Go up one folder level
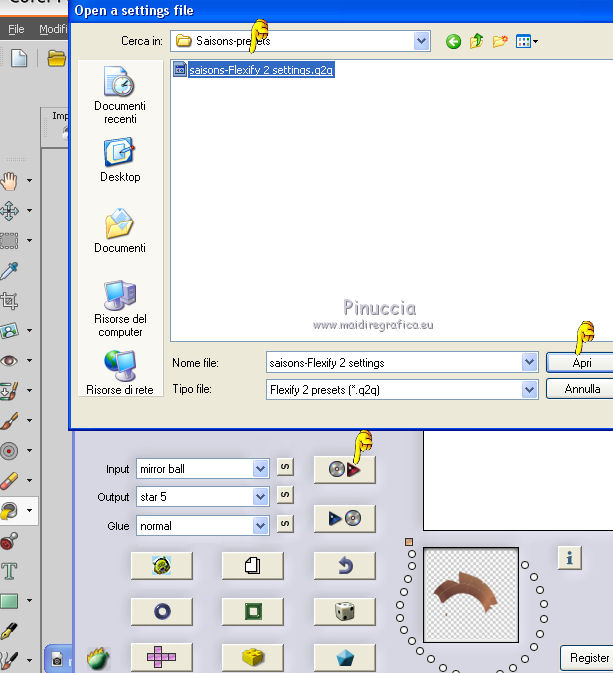This screenshot has height=673, width=613. click(x=477, y=42)
